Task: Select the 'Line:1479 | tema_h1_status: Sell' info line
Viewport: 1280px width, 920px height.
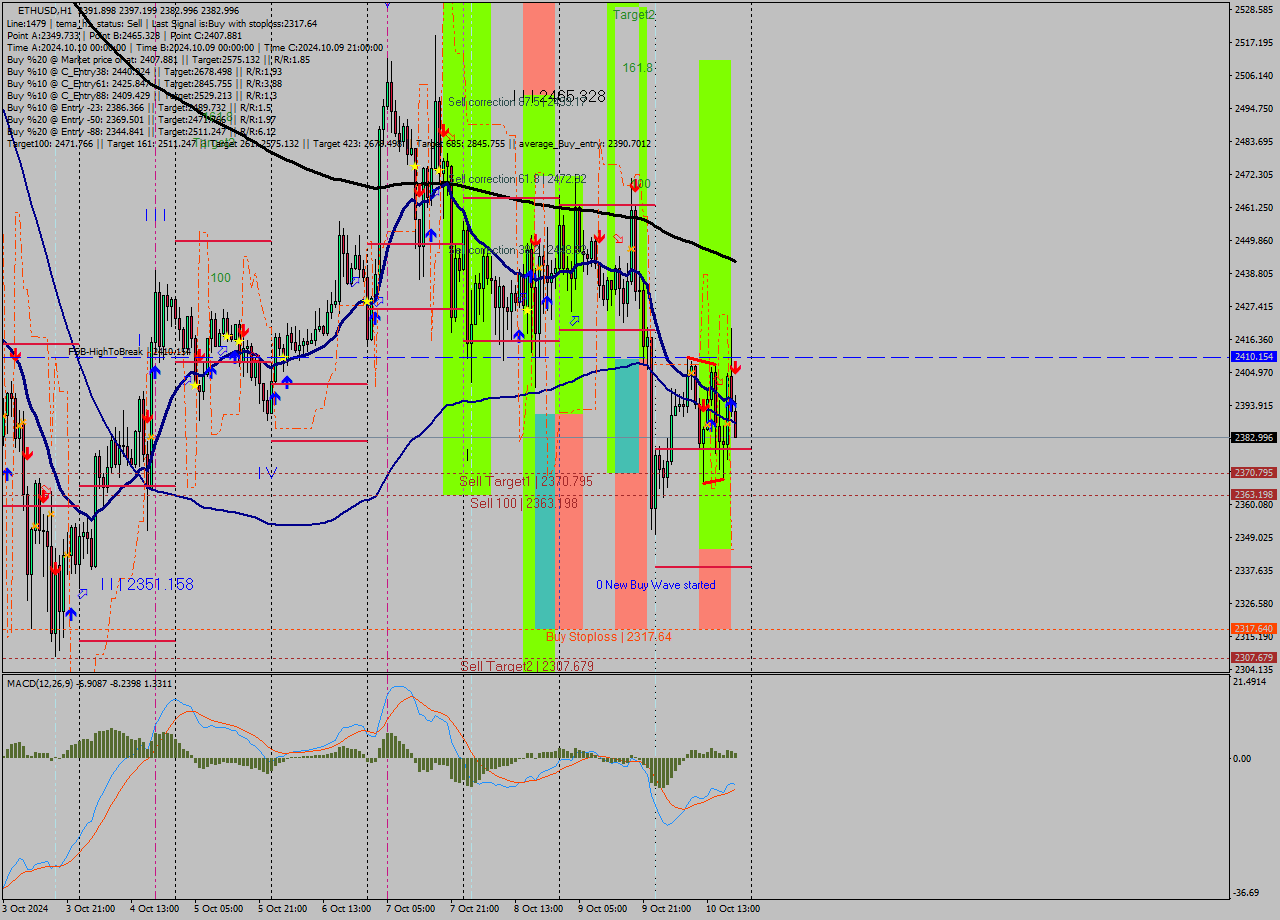Action: [x=162, y=23]
